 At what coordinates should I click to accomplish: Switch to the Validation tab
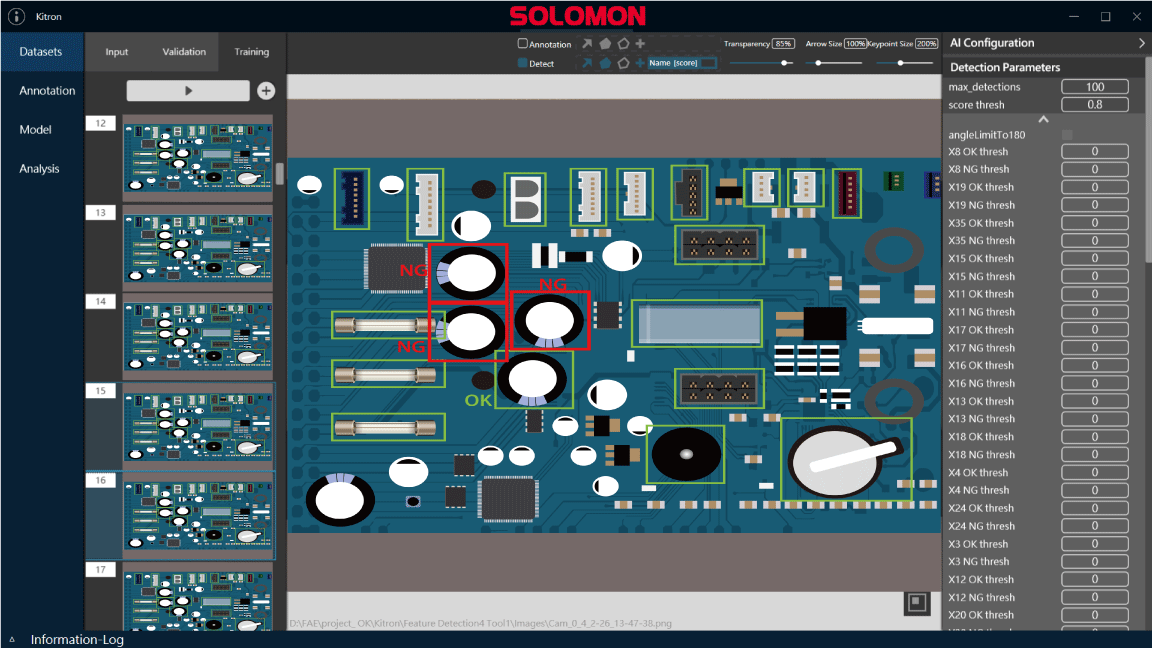tap(183, 51)
